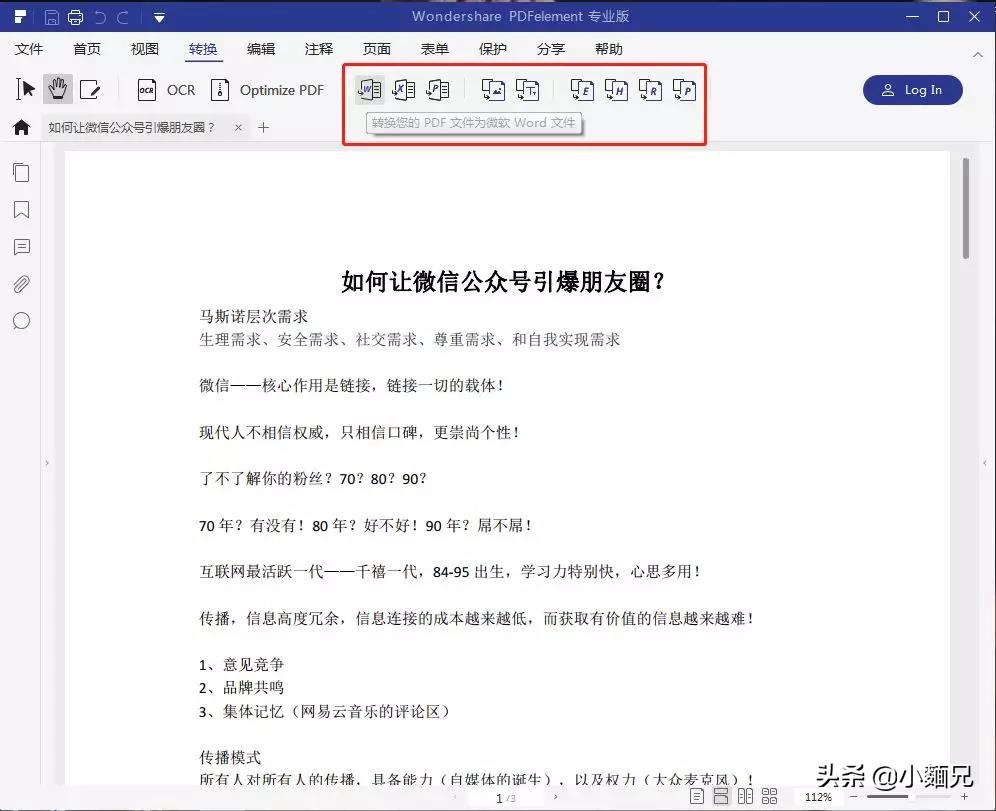
Task: Click the Log In button
Action: click(912, 89)
